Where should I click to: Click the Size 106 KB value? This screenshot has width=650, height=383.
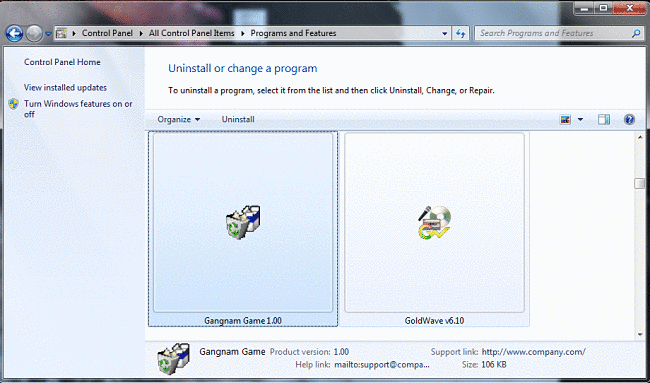pos(494,365)
